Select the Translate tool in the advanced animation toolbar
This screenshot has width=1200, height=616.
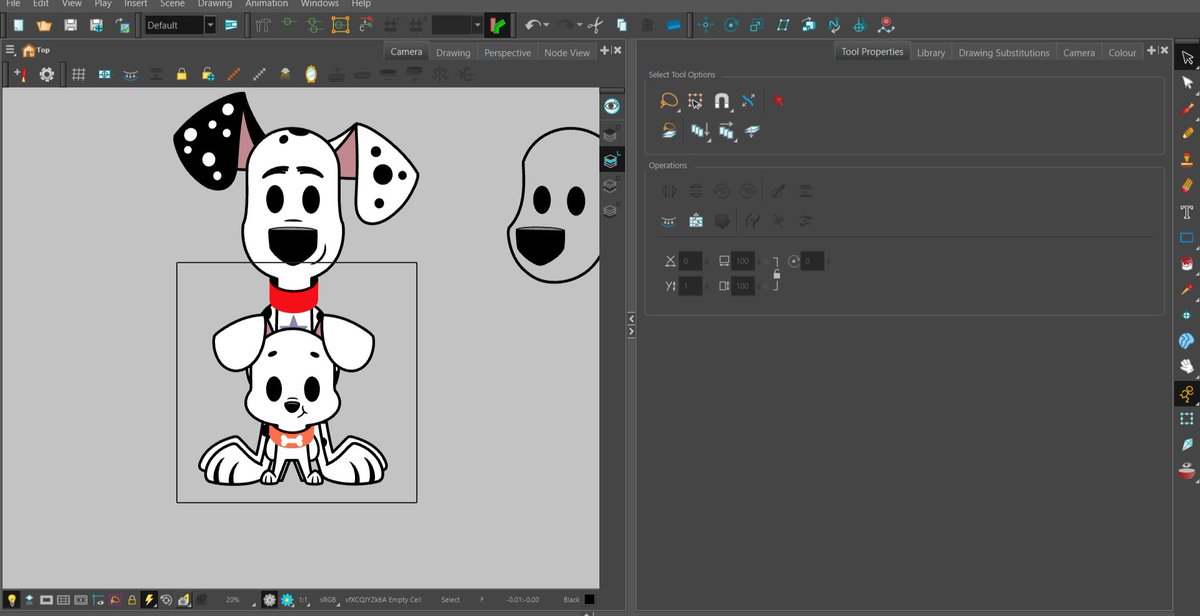(706, 25)
